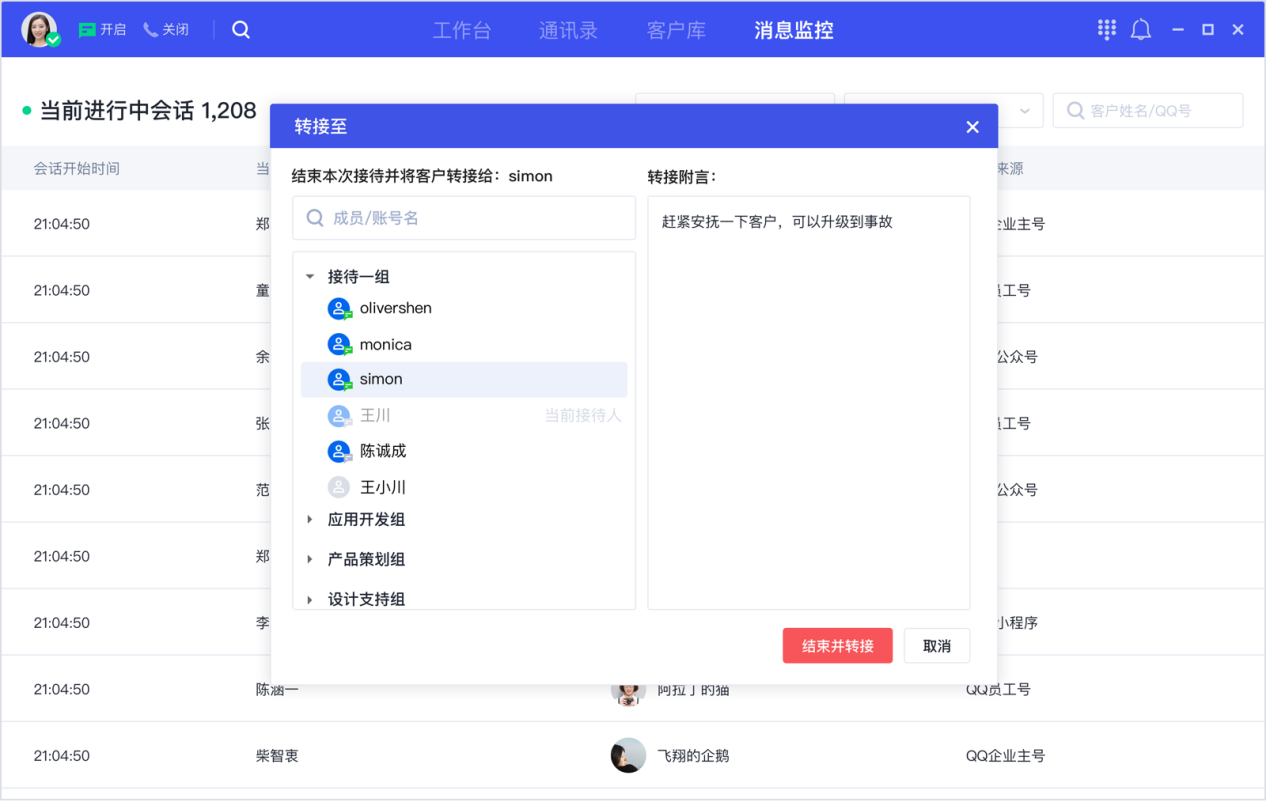Select member olivershen

tap(464, 309)
